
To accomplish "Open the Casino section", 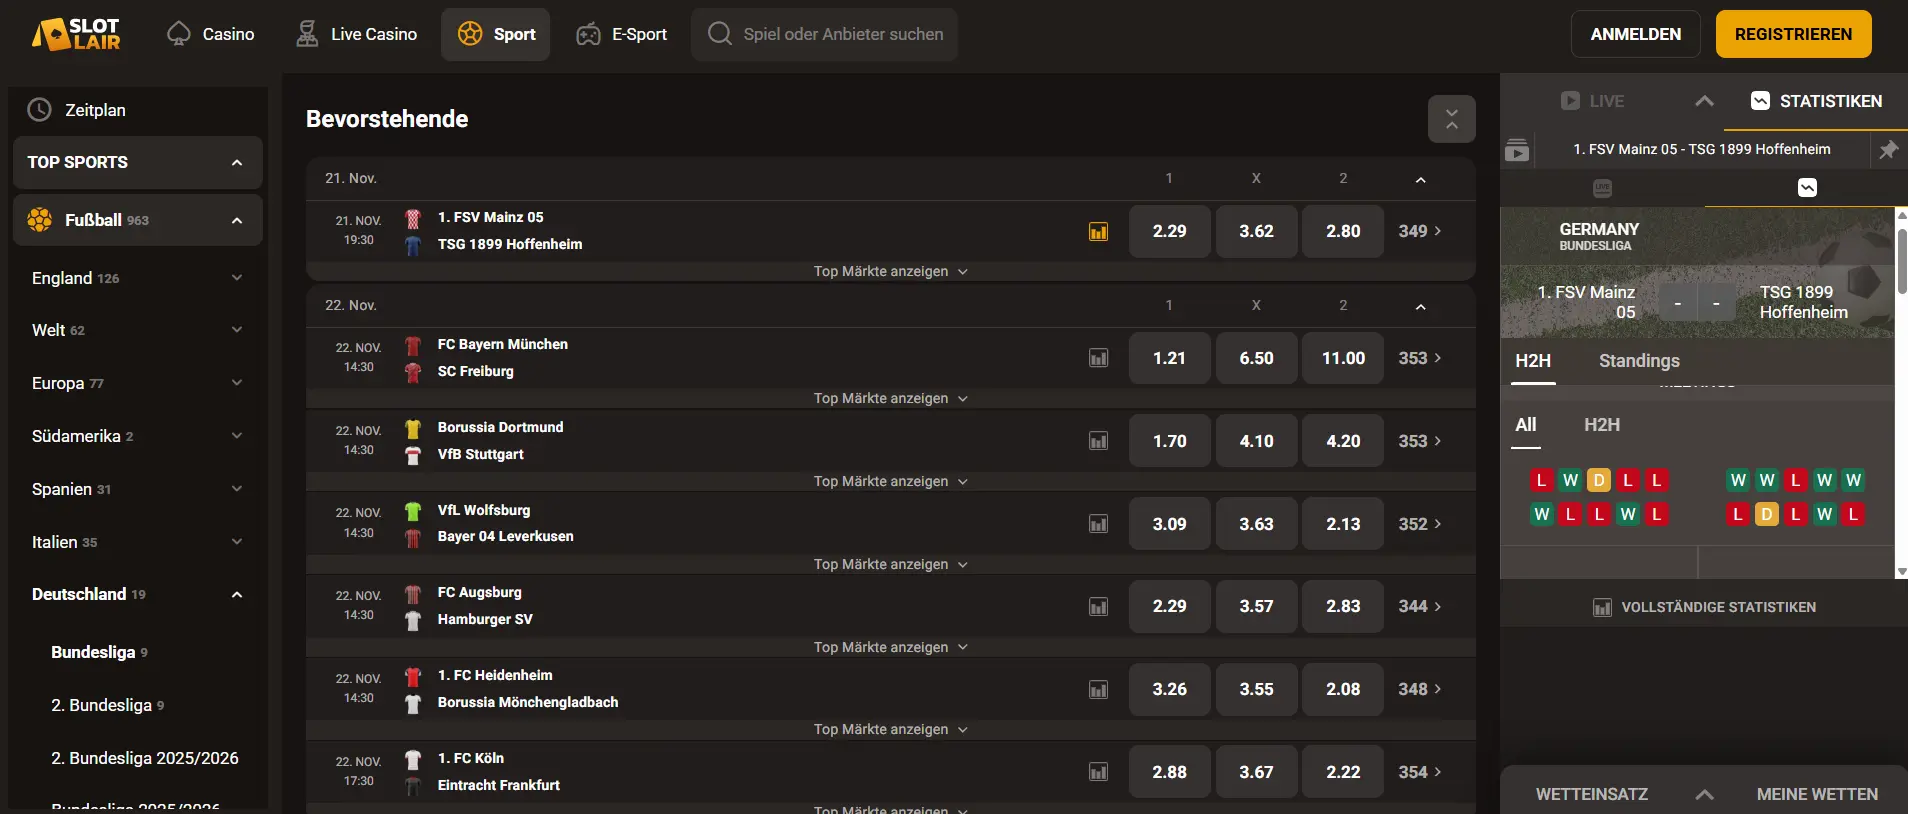I will point(211,34).
